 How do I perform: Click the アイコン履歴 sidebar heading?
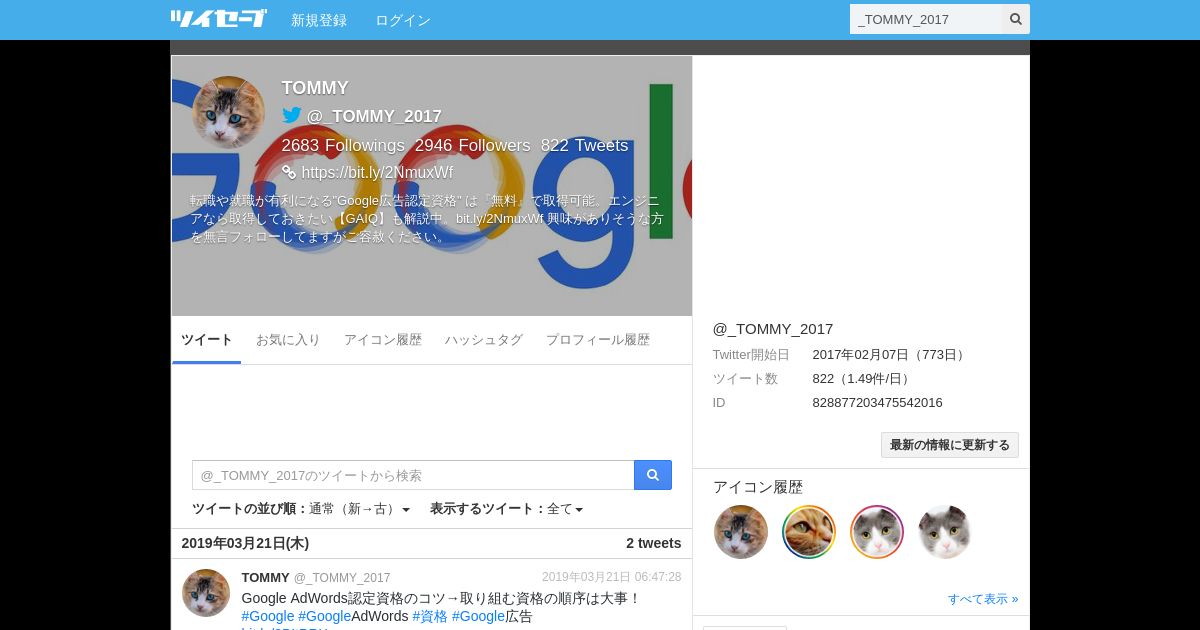[758, 487]
